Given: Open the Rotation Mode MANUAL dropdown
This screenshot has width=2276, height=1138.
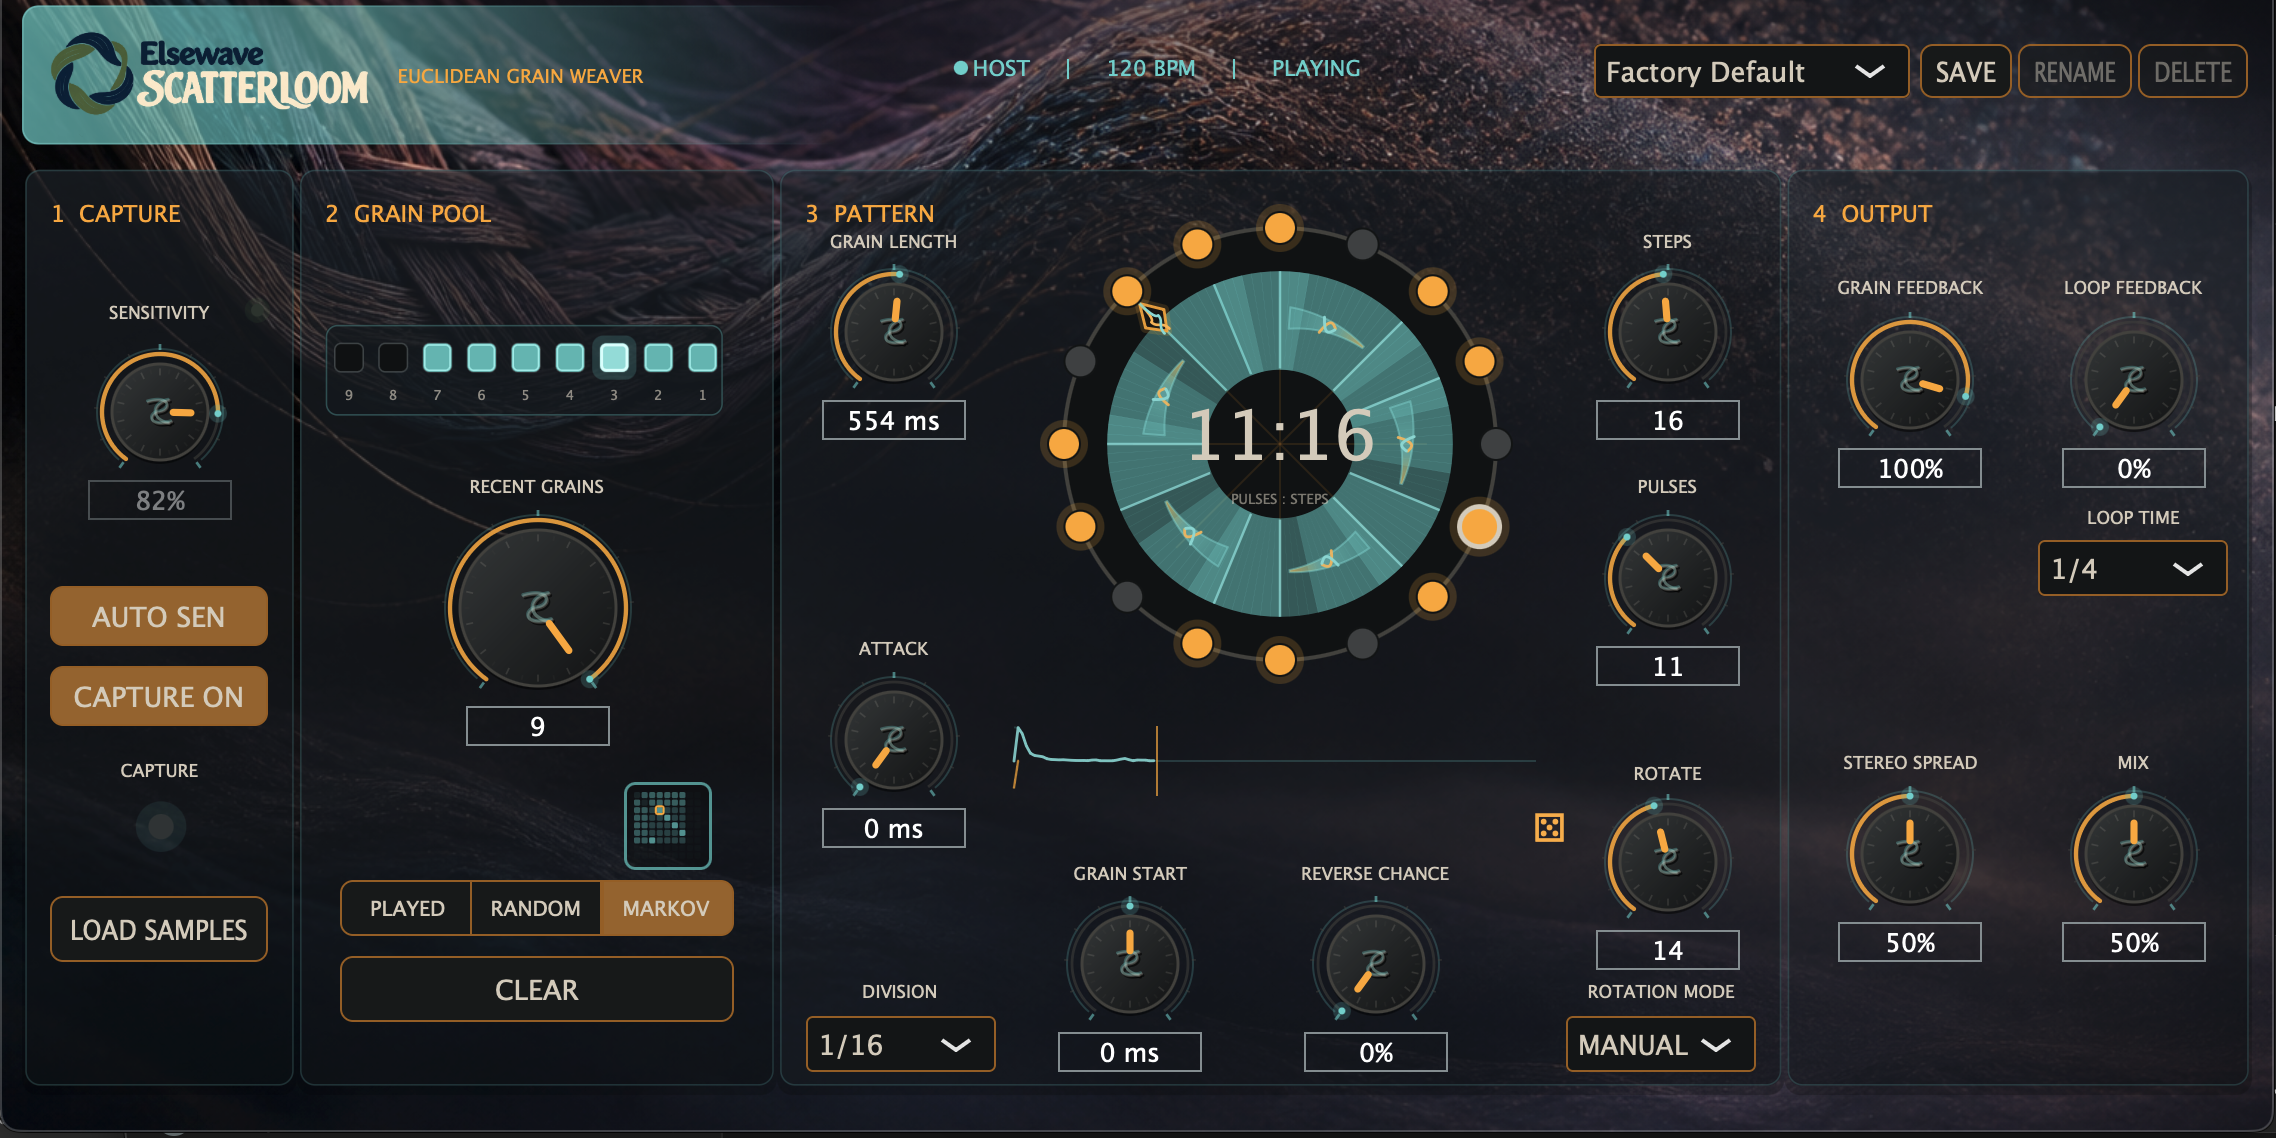Looking at the screenshot, I should [x=1660, y=1044].
